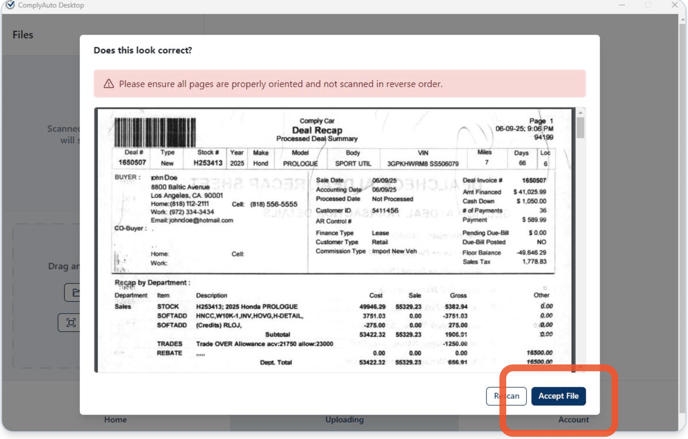Click the document preview scrollbar thumb
The image size is (688, 439).
click(581, 127)
